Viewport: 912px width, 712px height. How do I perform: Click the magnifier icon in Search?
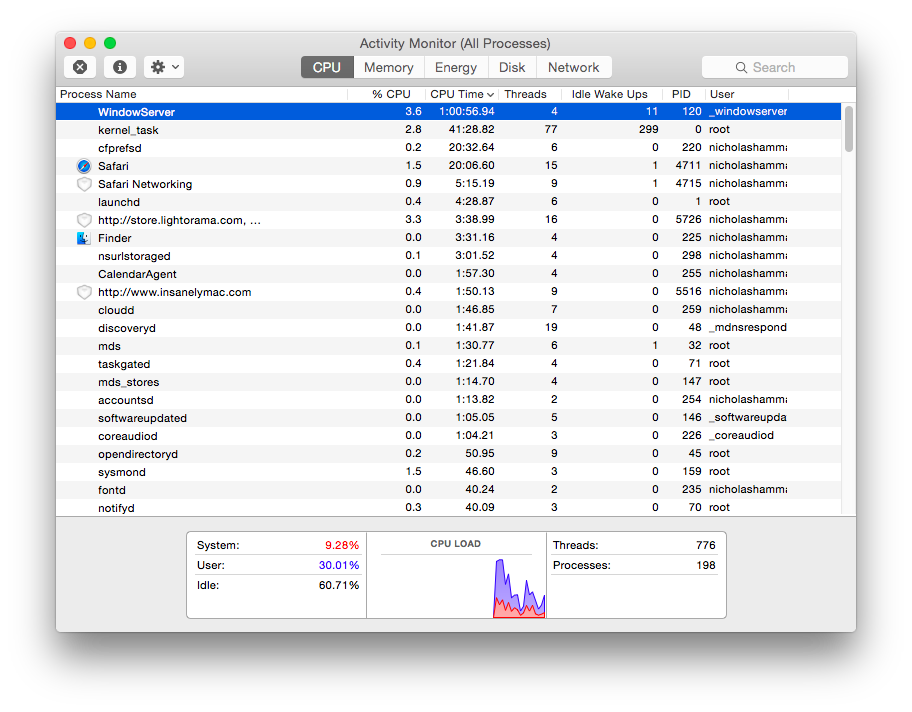pyautogui.click(x=741, y=67)
